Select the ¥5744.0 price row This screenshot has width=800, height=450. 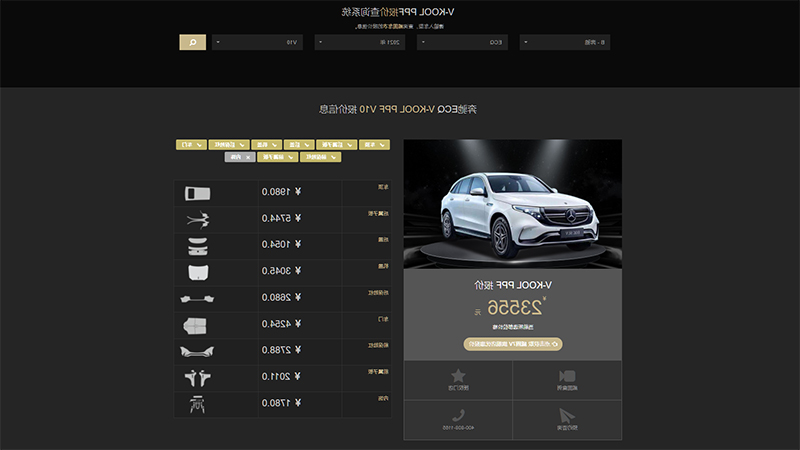click(x=283, y=218)
